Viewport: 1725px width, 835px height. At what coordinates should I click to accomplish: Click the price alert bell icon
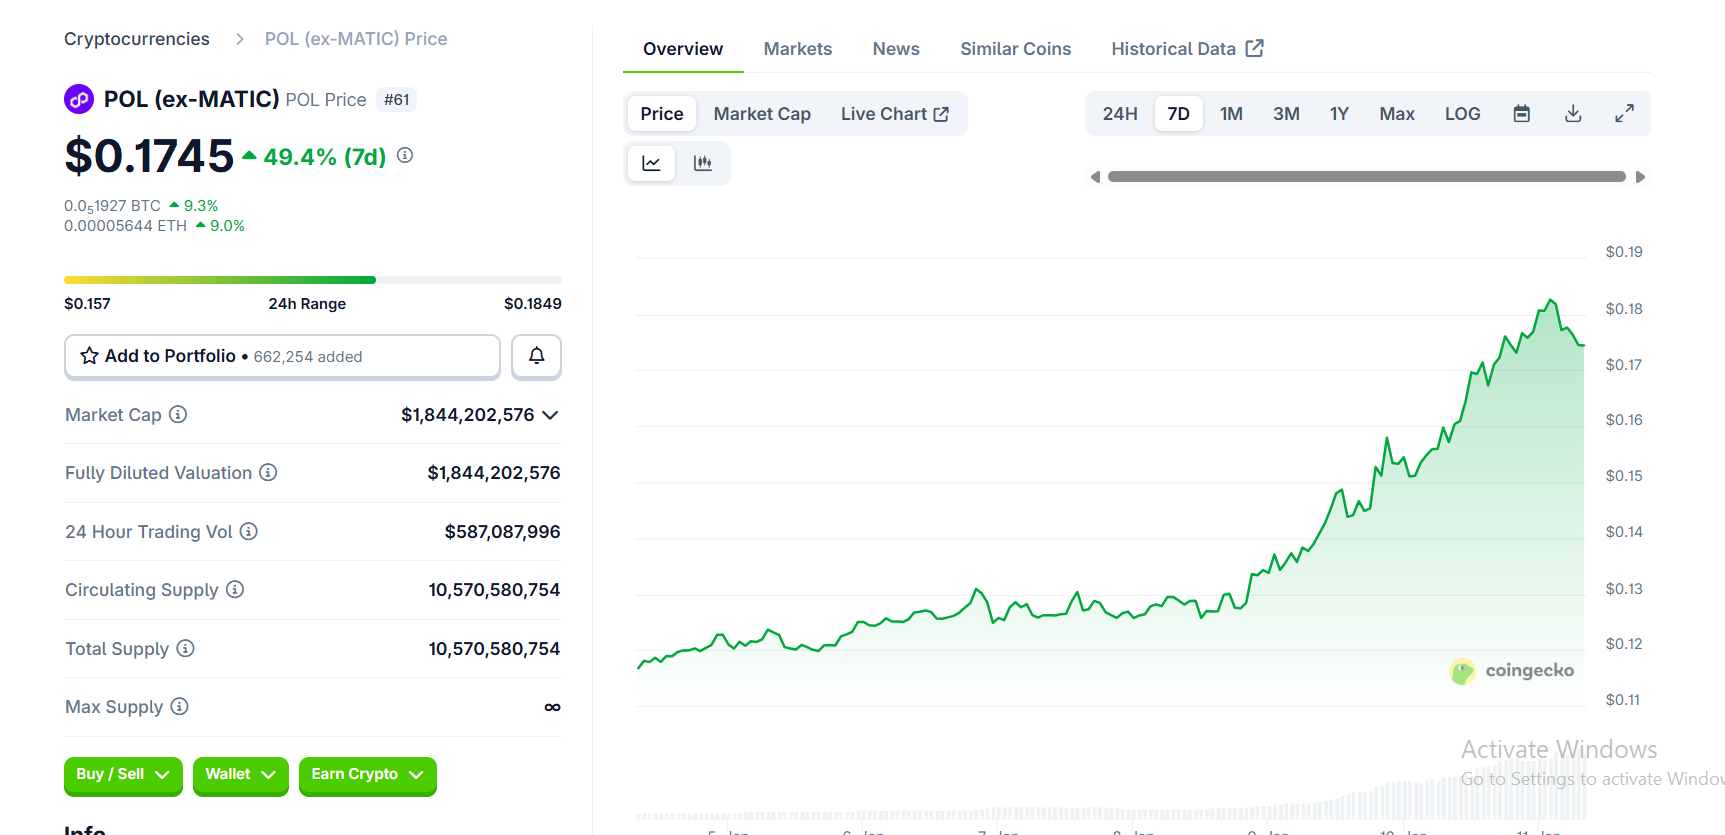tap(537, 356)
